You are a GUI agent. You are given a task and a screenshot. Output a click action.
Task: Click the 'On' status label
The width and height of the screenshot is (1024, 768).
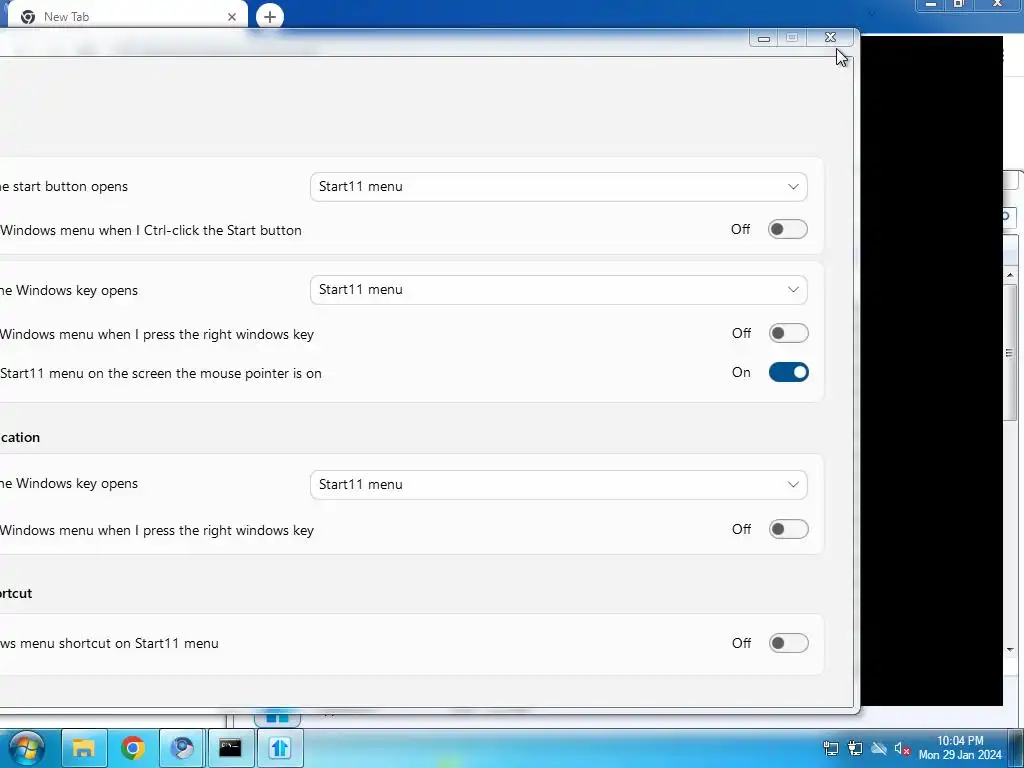click(741, 372)
